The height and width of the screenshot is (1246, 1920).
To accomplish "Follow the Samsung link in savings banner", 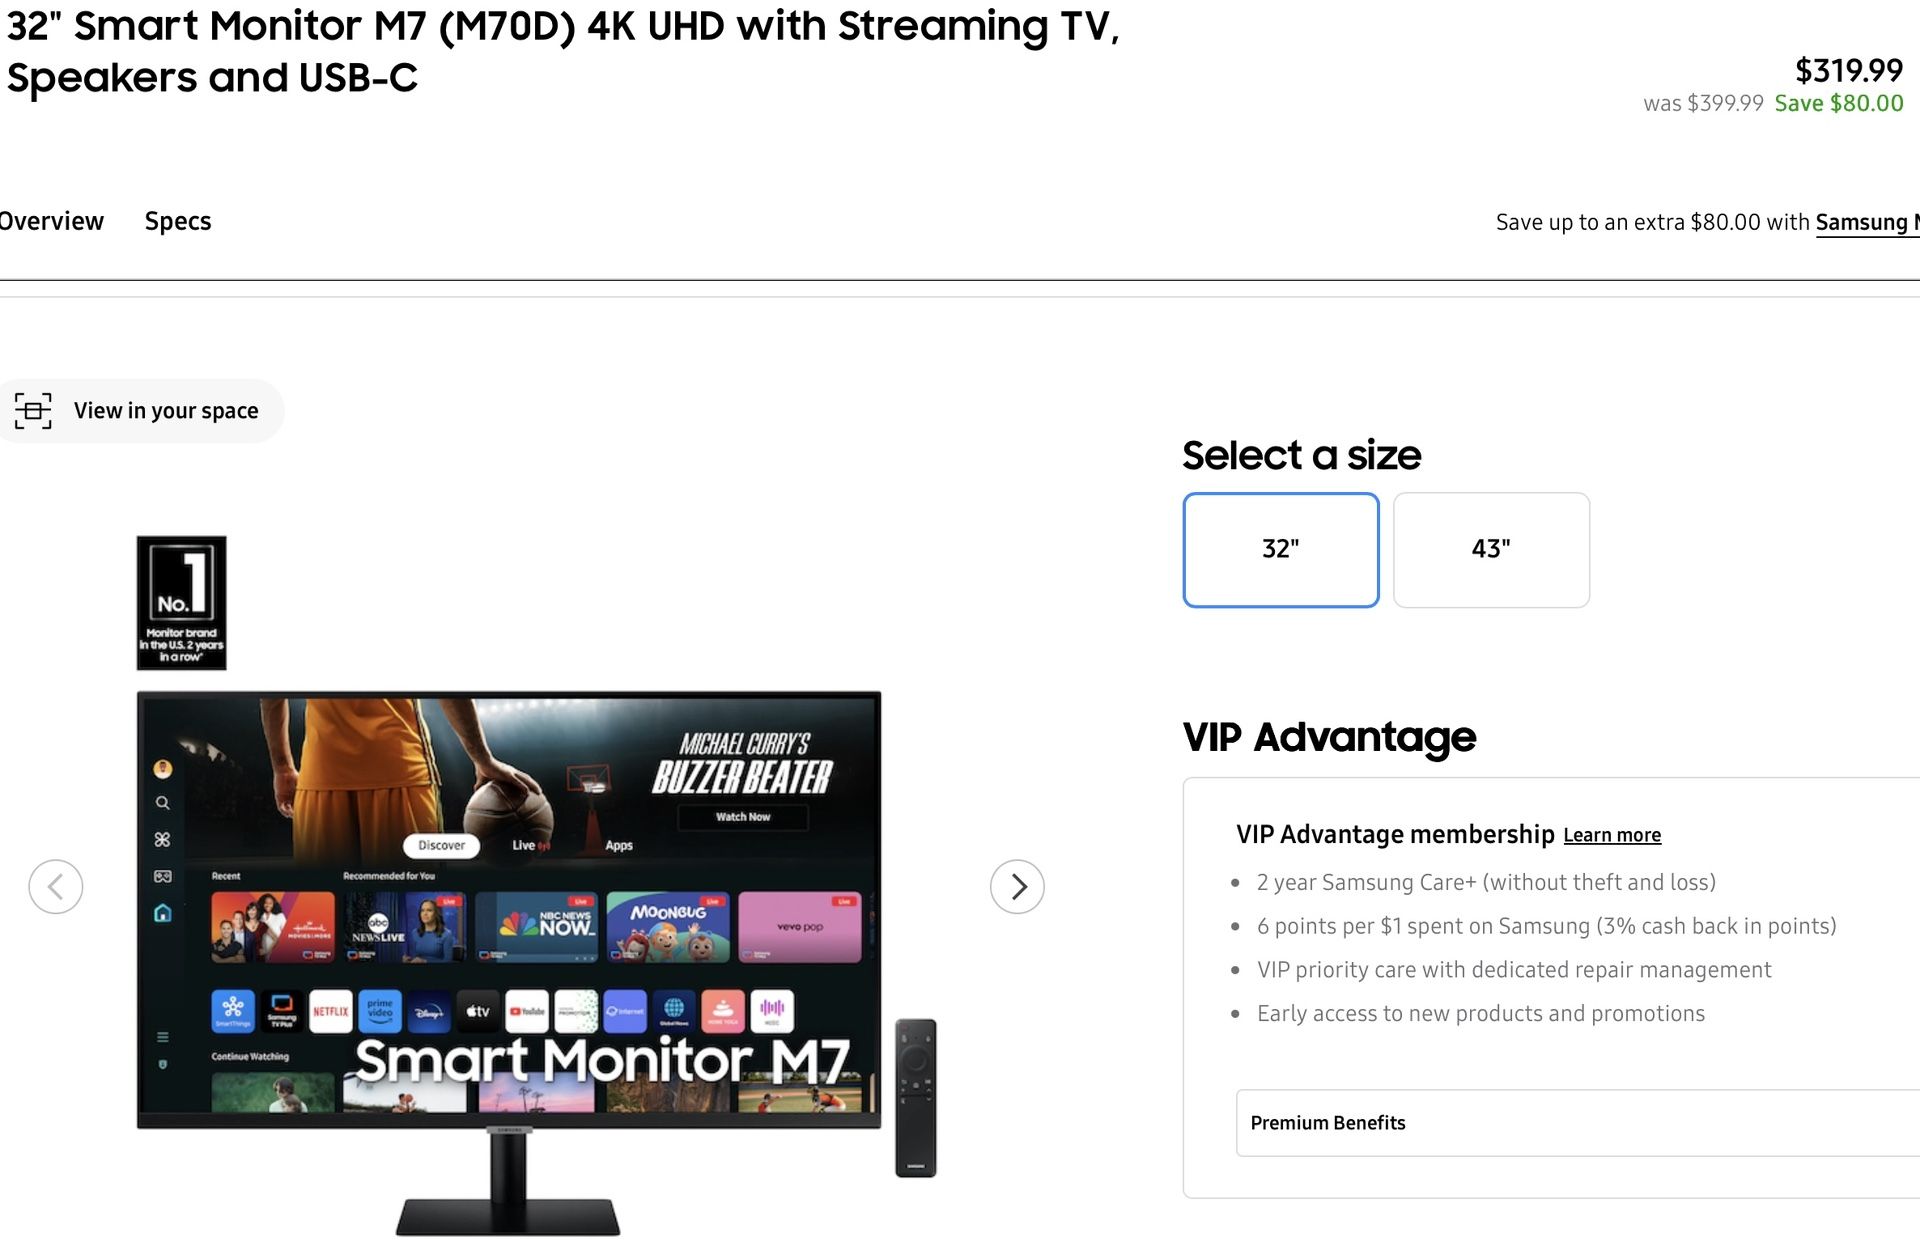I will [1867, 222].
